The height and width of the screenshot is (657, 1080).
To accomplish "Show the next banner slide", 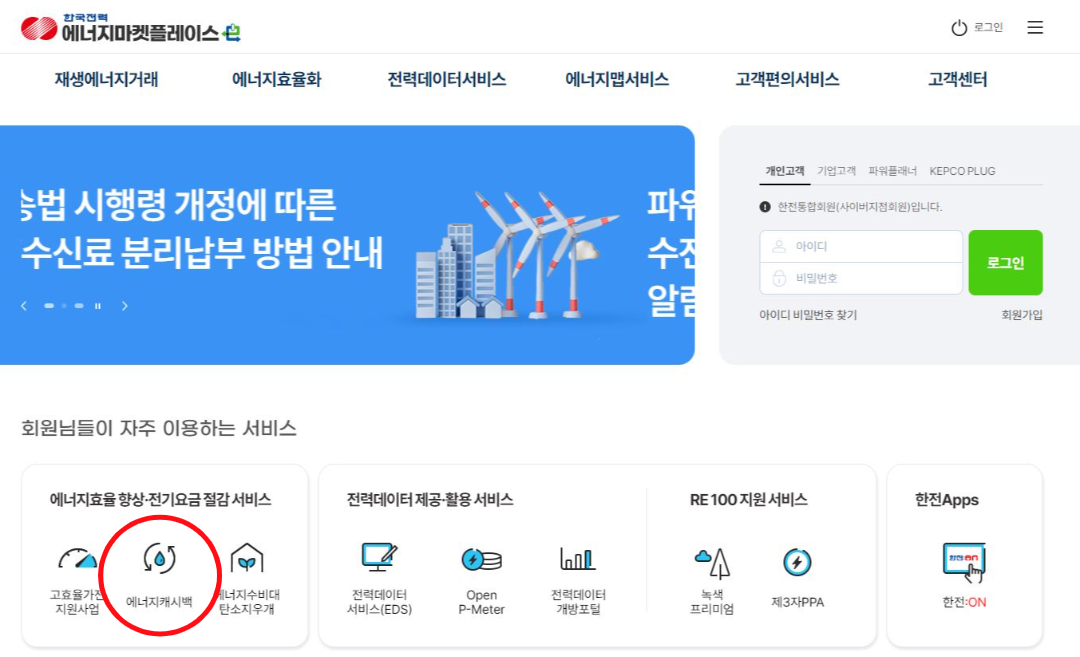I will pos(125,306).
